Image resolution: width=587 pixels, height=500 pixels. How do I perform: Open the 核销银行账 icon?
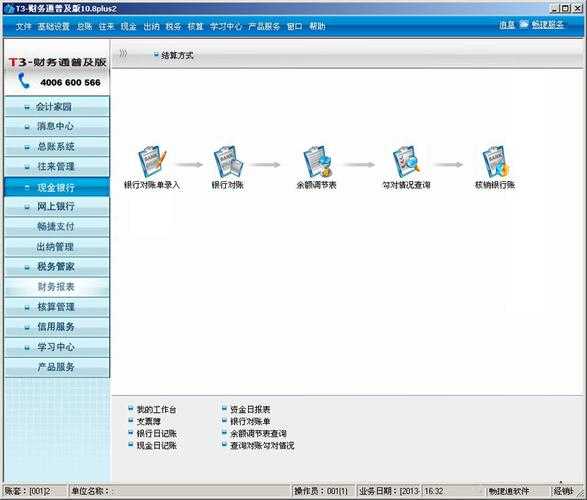point(495,162)
